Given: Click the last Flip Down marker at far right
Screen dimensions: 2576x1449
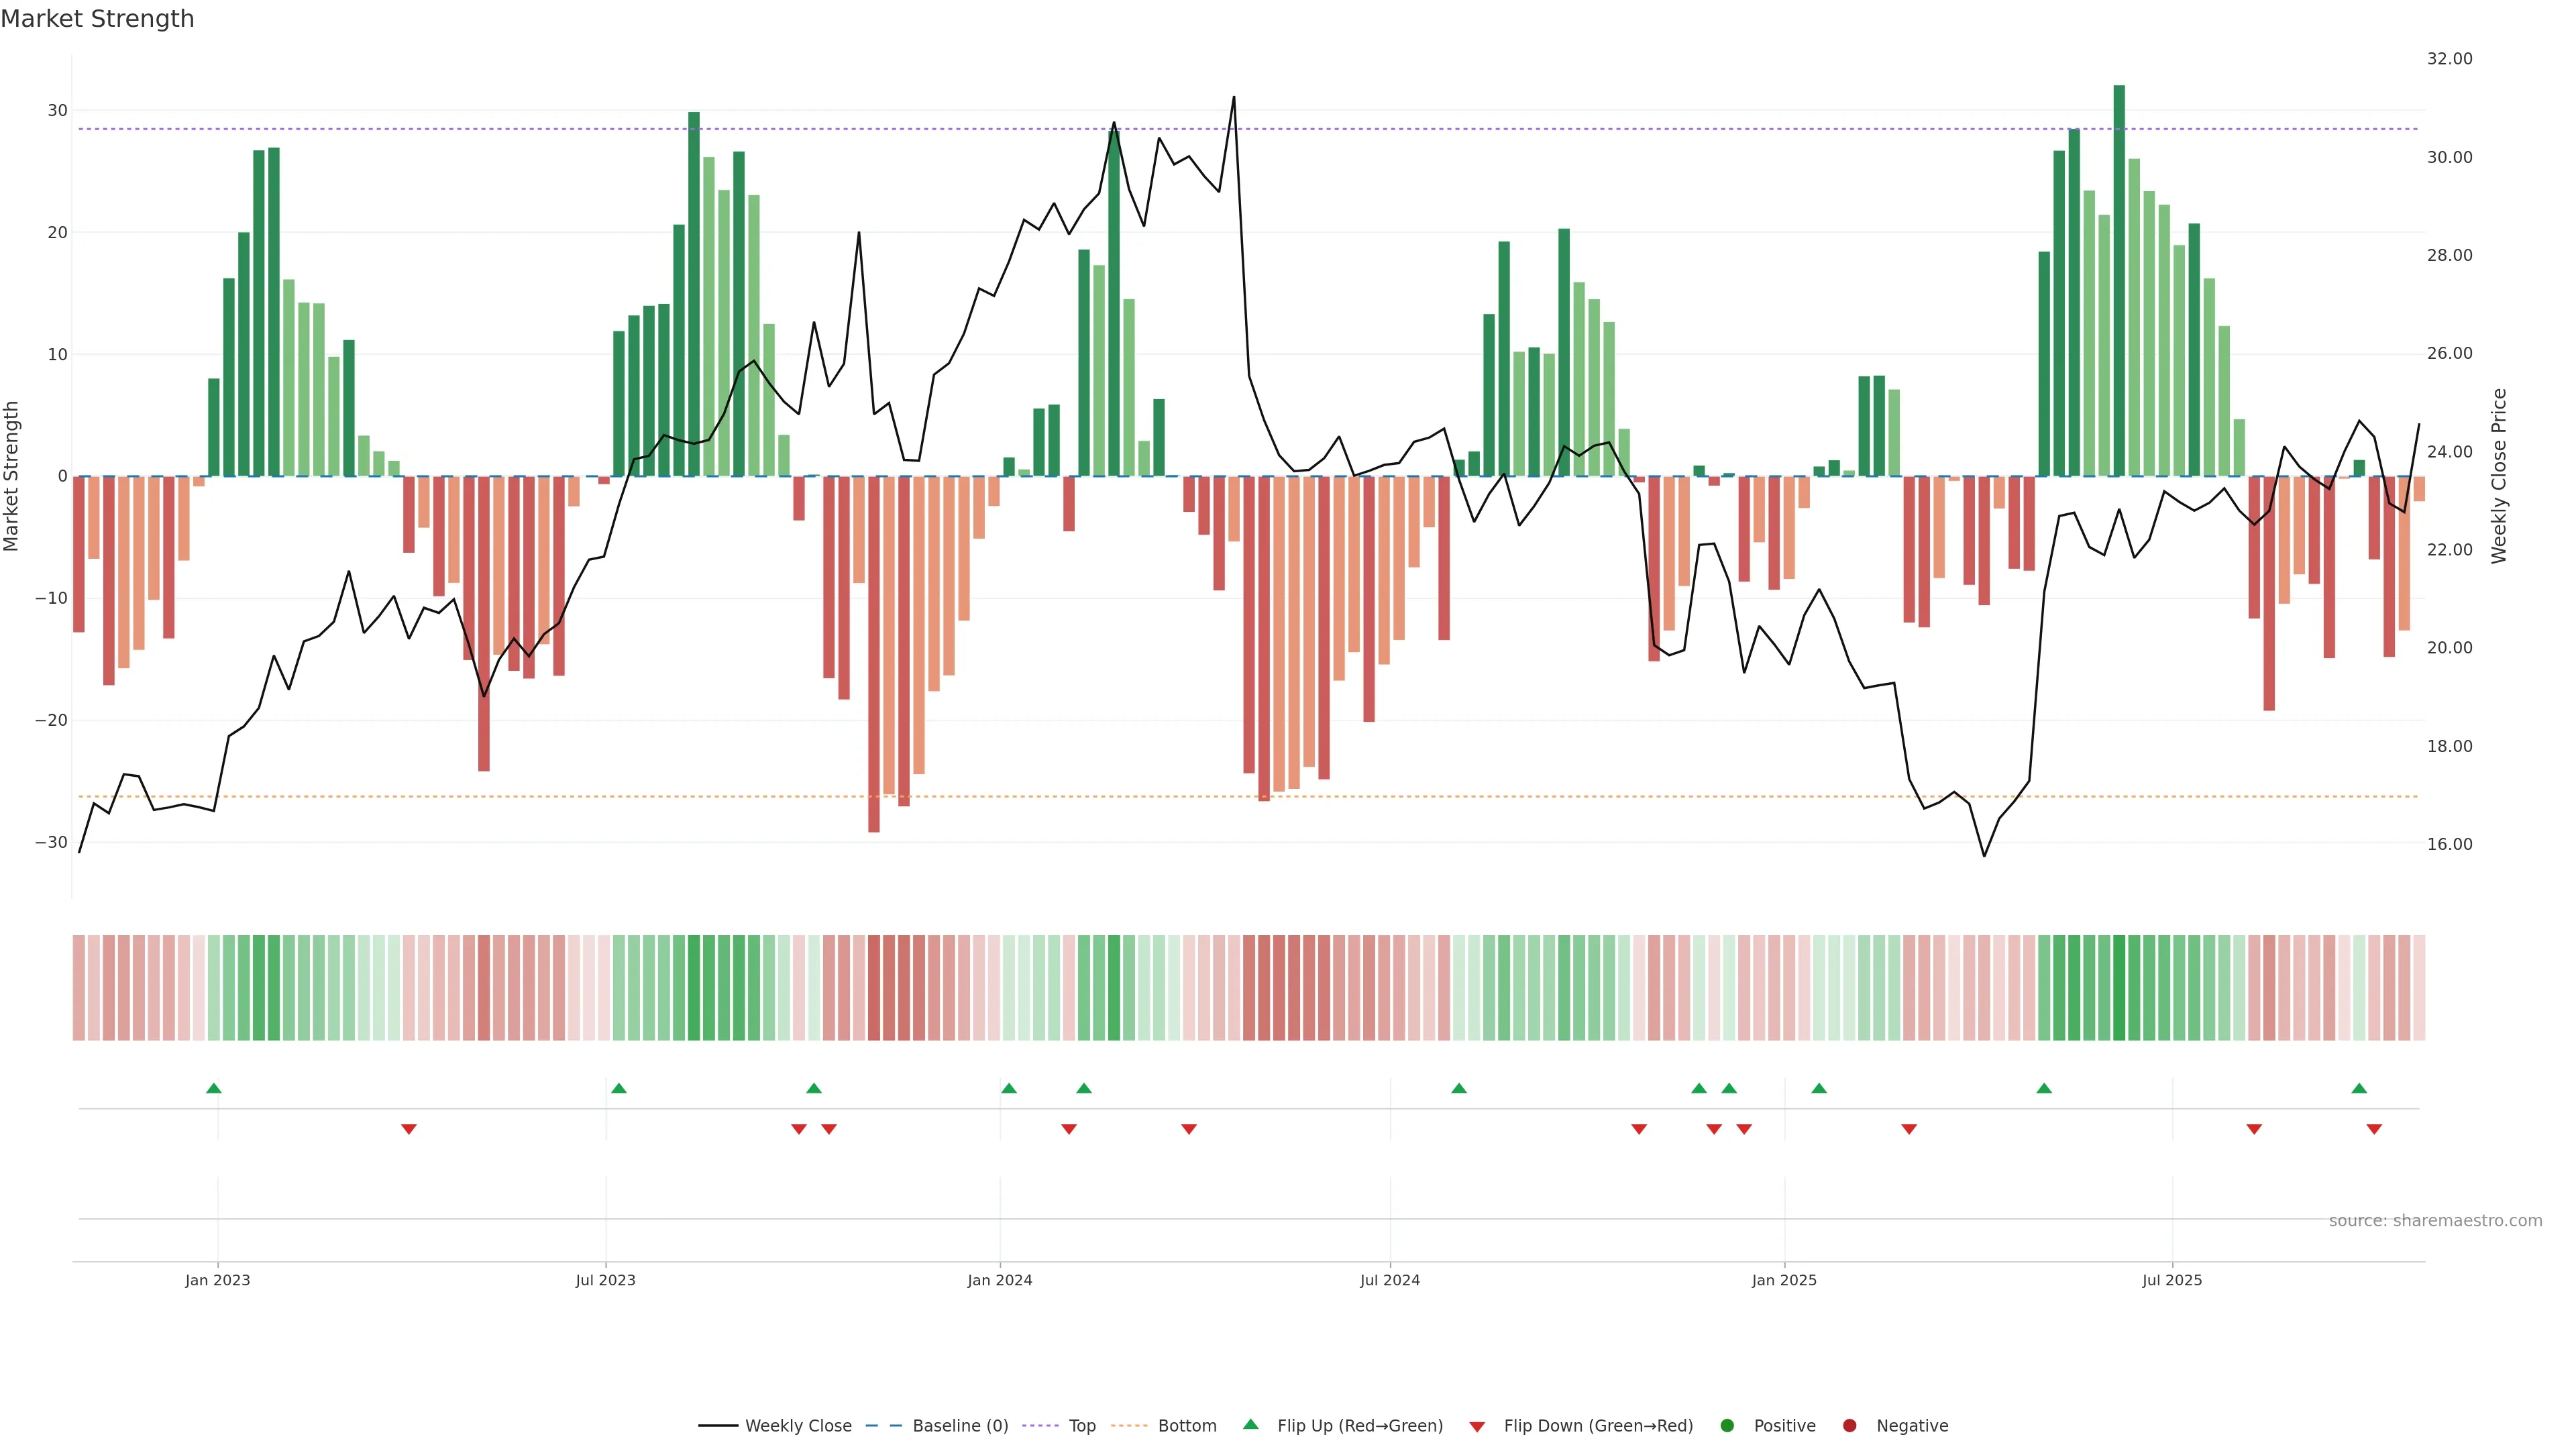Looking at the screenshot, I should pyautogui.click(x=2374, y=1129).
